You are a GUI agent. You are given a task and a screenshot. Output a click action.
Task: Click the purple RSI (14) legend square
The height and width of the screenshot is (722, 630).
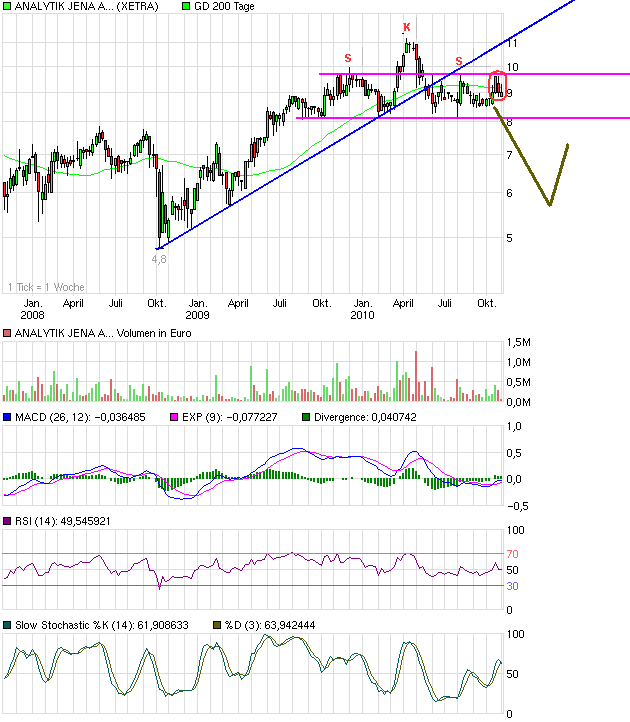[x=6, y=521]
